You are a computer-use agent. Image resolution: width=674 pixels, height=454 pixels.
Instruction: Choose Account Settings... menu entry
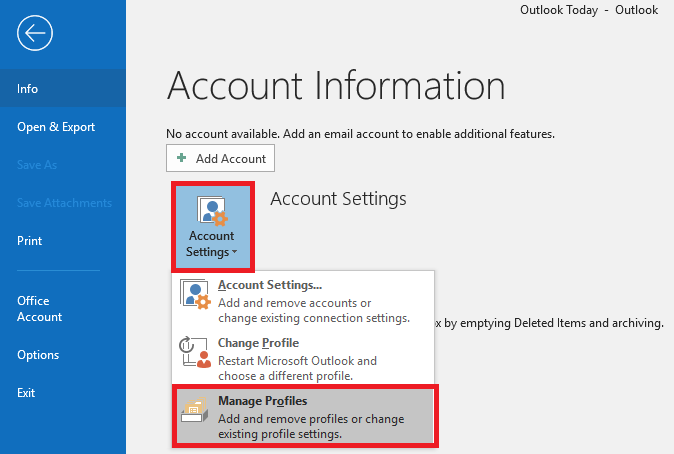[303, 301]
